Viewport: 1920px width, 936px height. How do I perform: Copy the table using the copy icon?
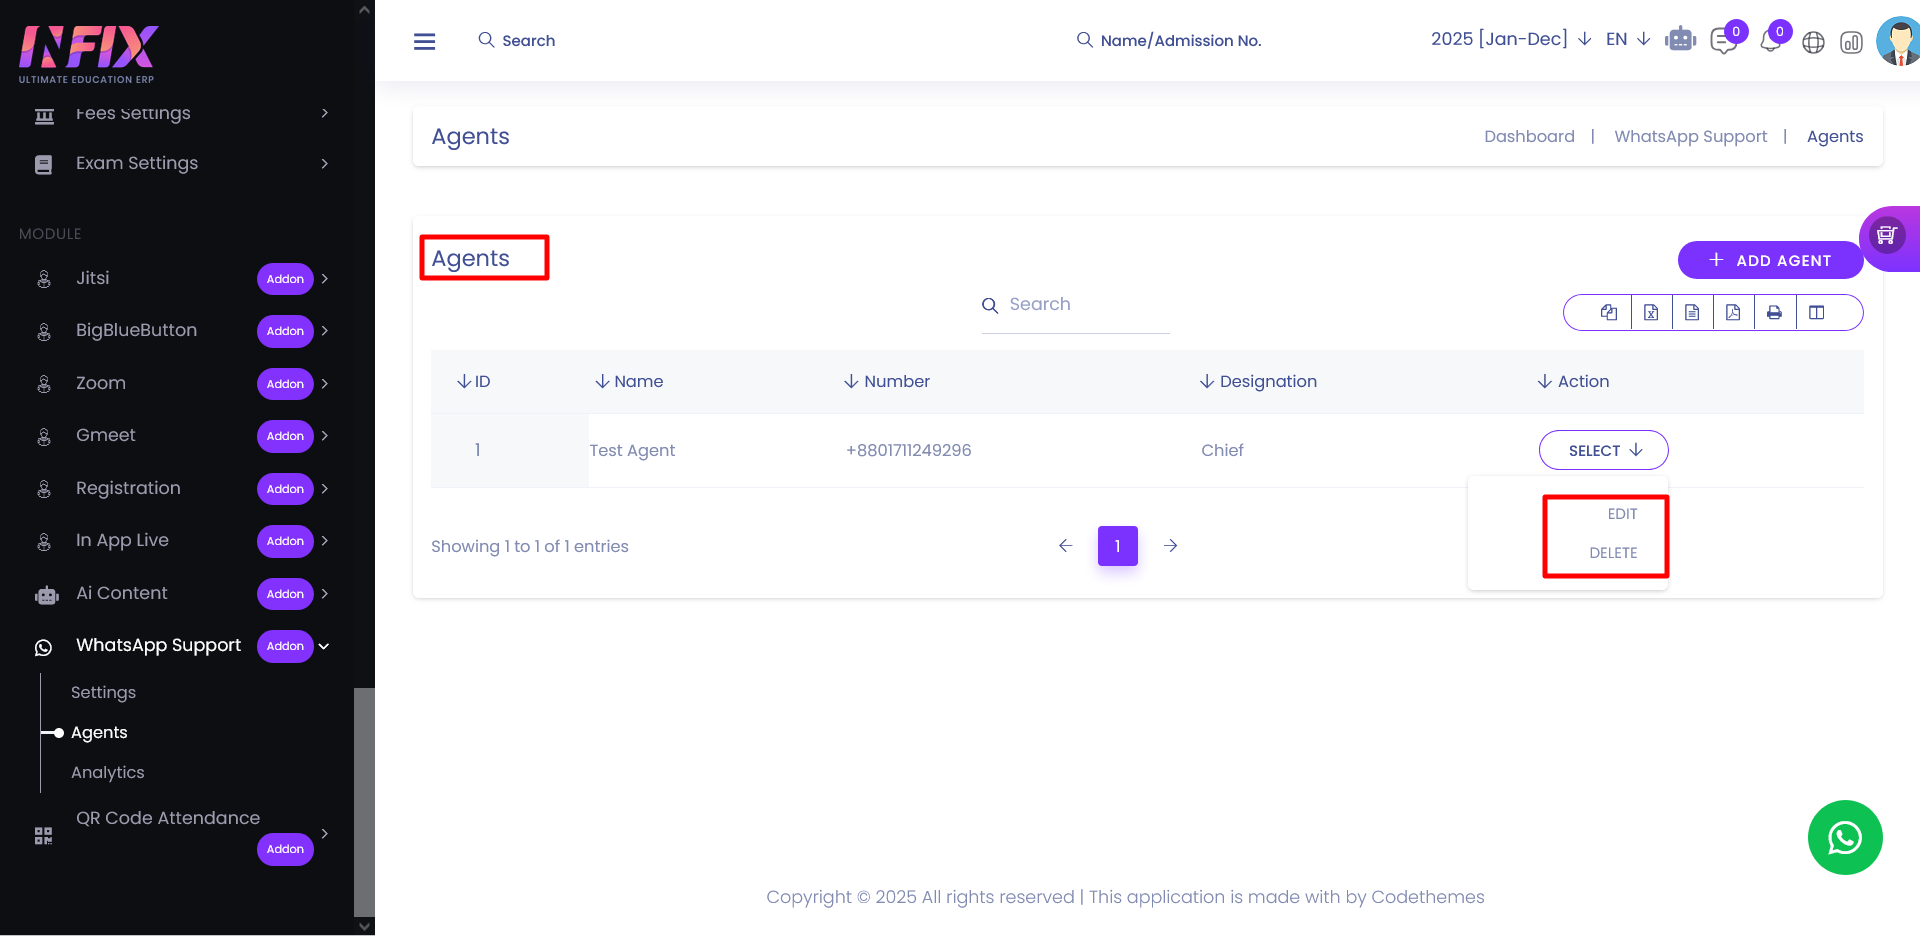coord(1608,312)
